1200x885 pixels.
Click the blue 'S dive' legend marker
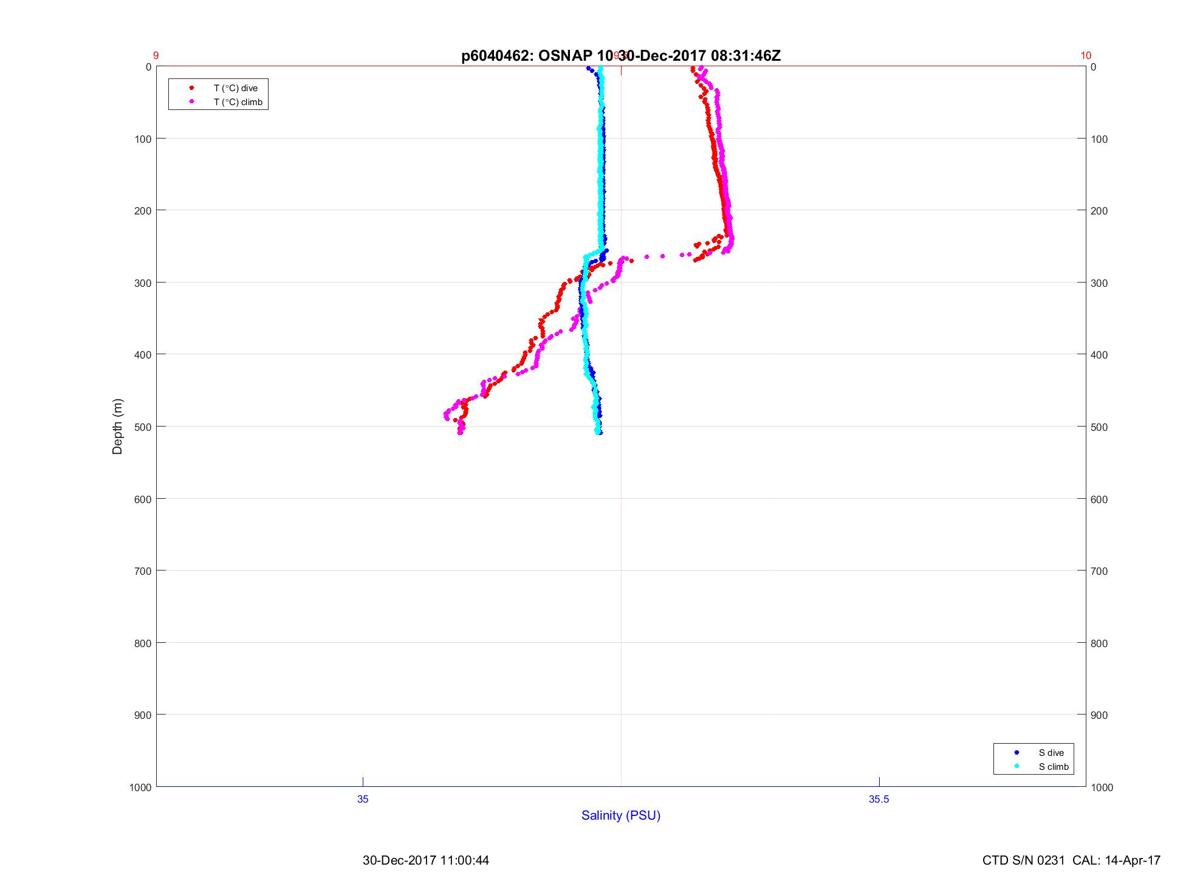pyautogui.click(x=1017, y=752)
